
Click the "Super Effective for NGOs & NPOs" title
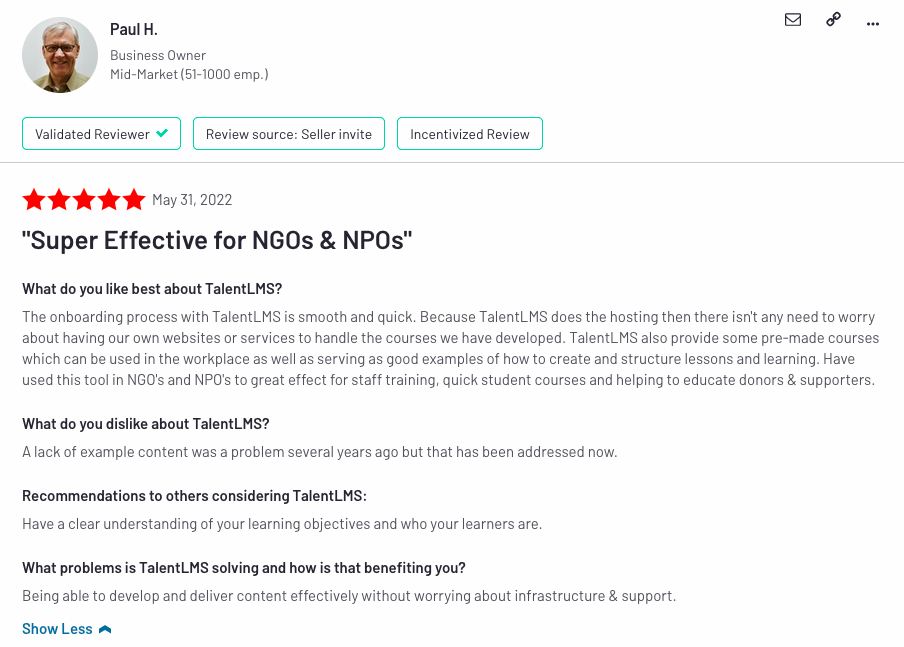click(217, 240)
